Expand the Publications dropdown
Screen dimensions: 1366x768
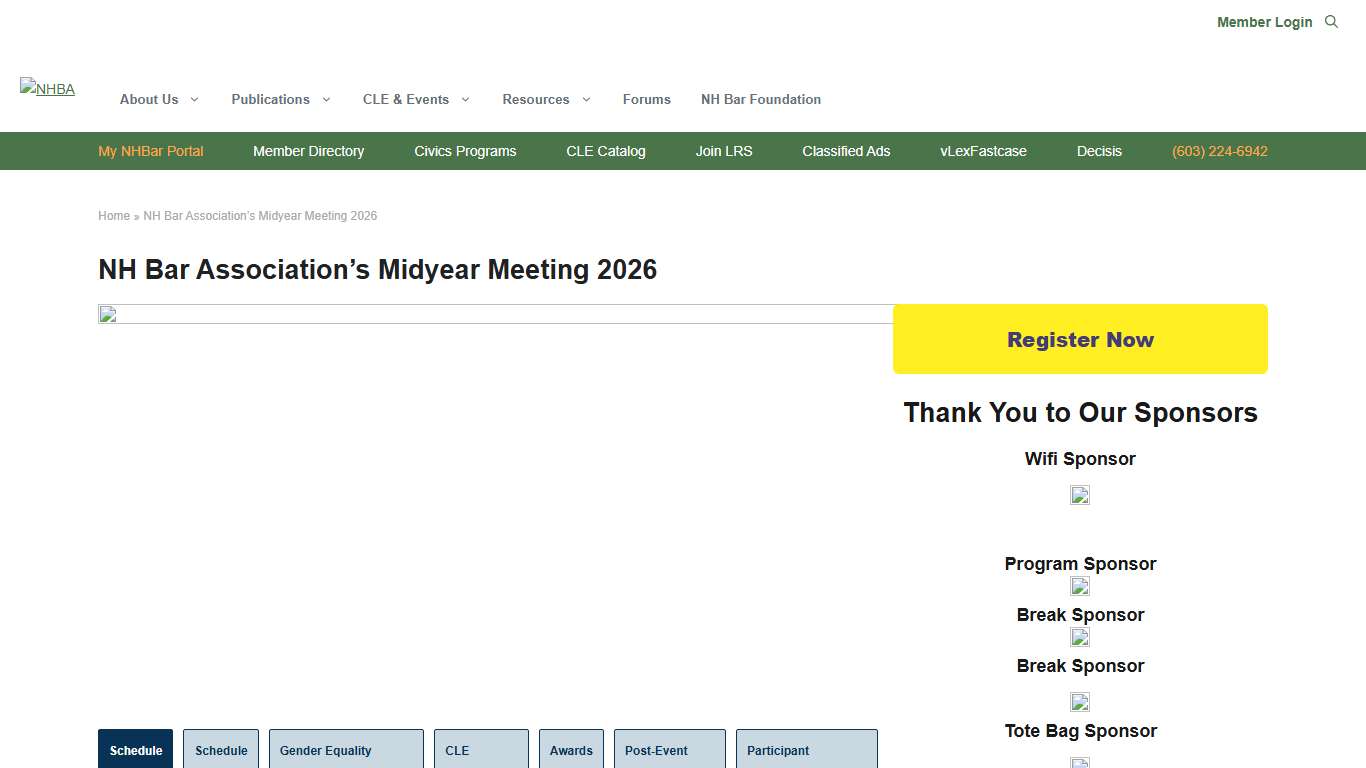[x=280, y=99]
